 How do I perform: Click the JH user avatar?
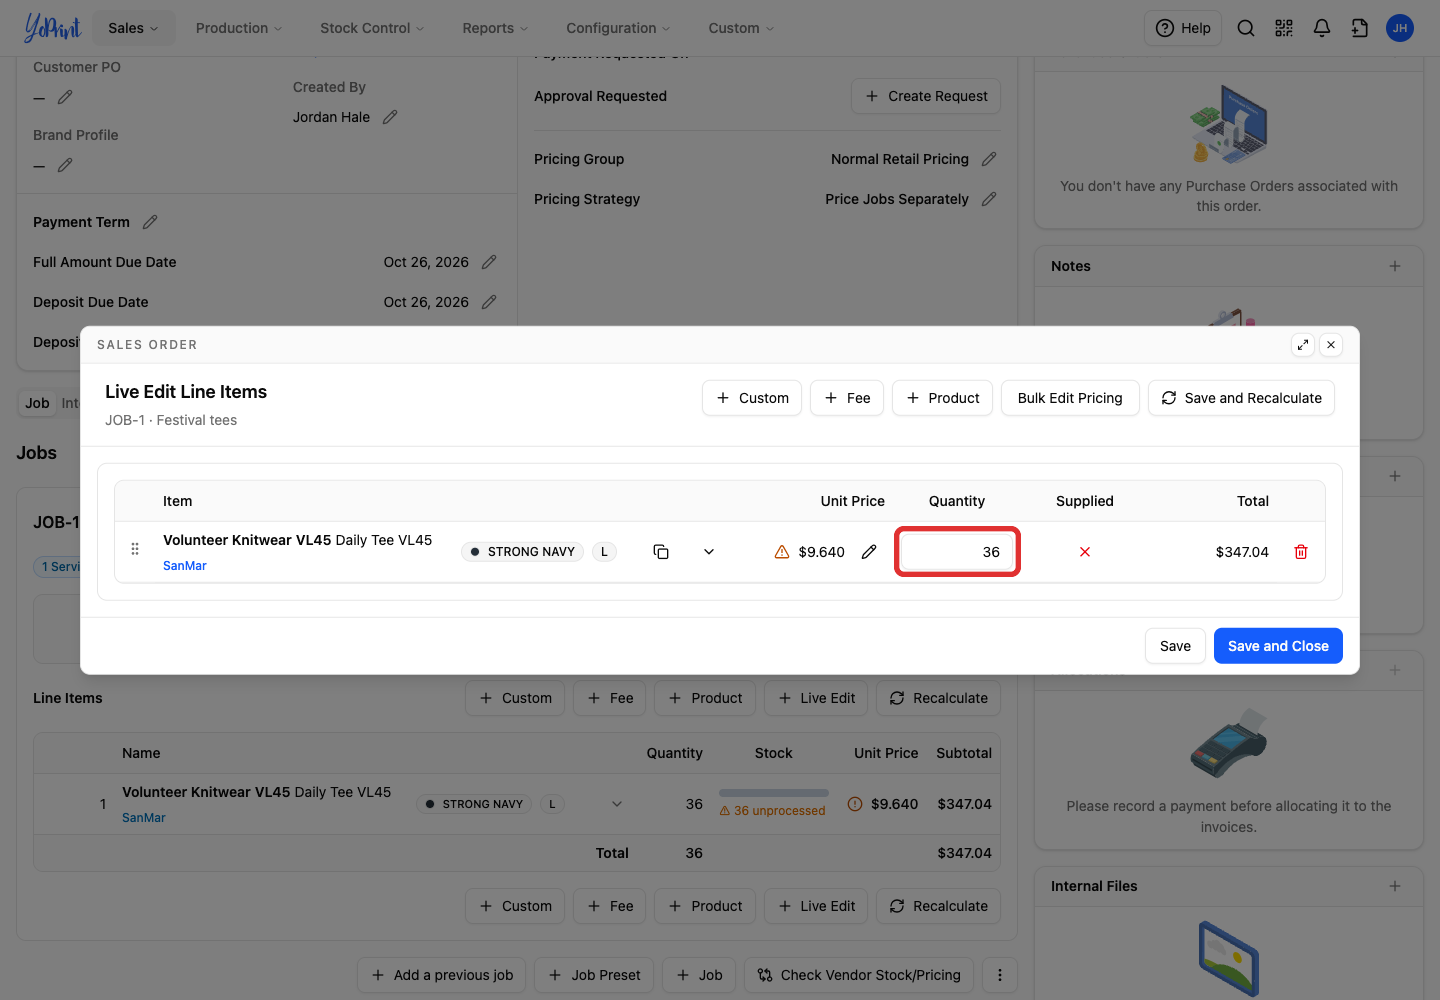[1400, 28]
